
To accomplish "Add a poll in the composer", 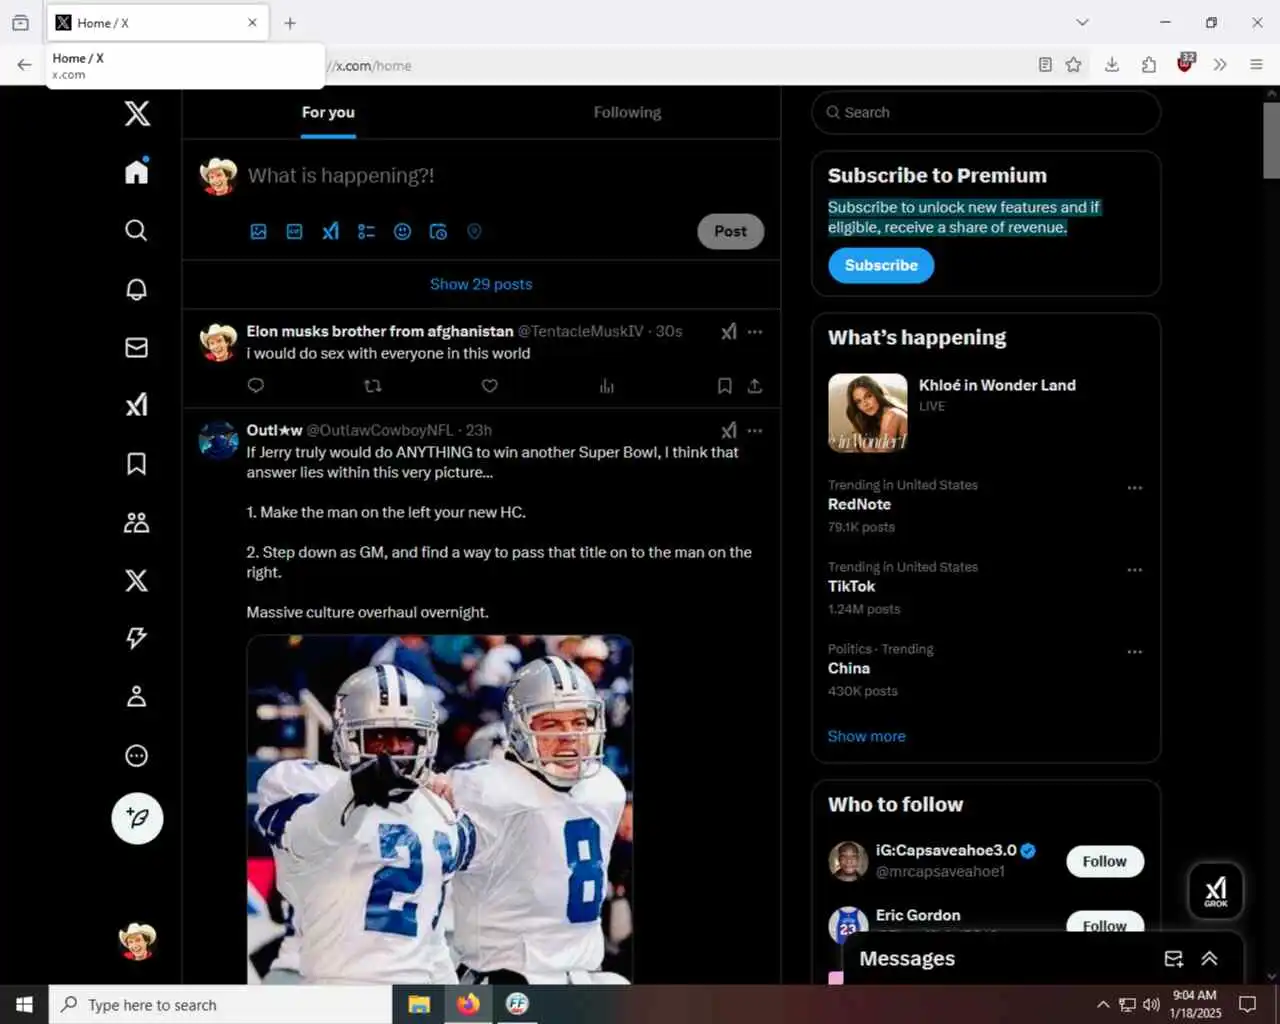I will click(x=366, y=231).
